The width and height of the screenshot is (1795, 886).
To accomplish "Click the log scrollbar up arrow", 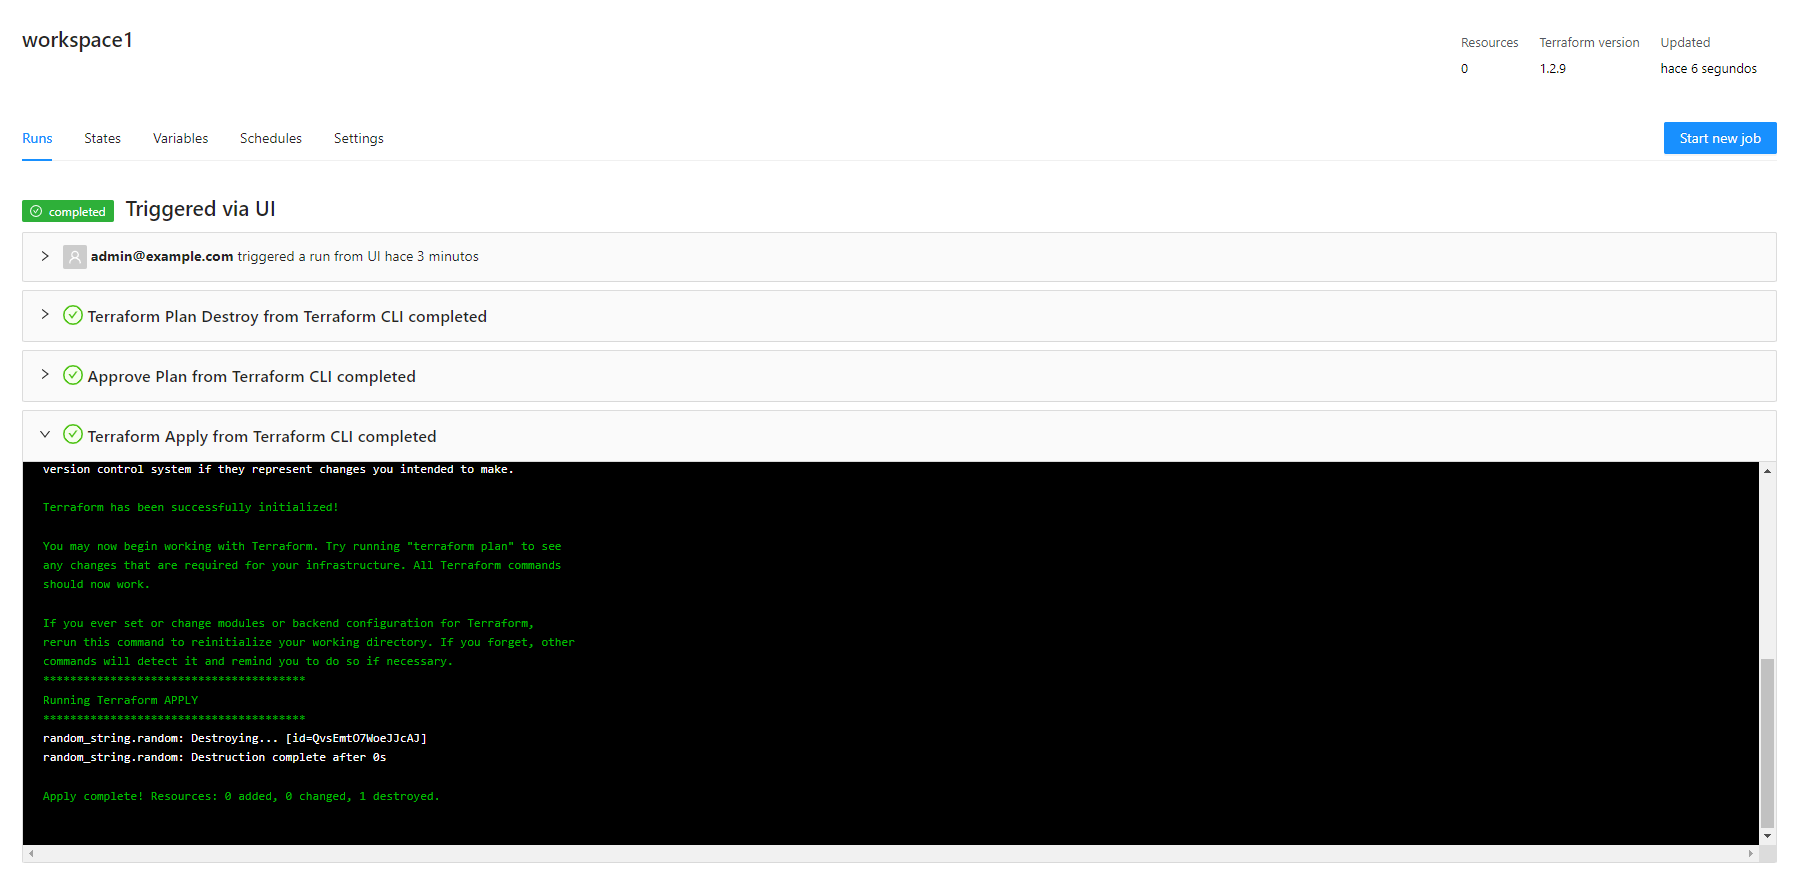I will tap(1768, 471).
